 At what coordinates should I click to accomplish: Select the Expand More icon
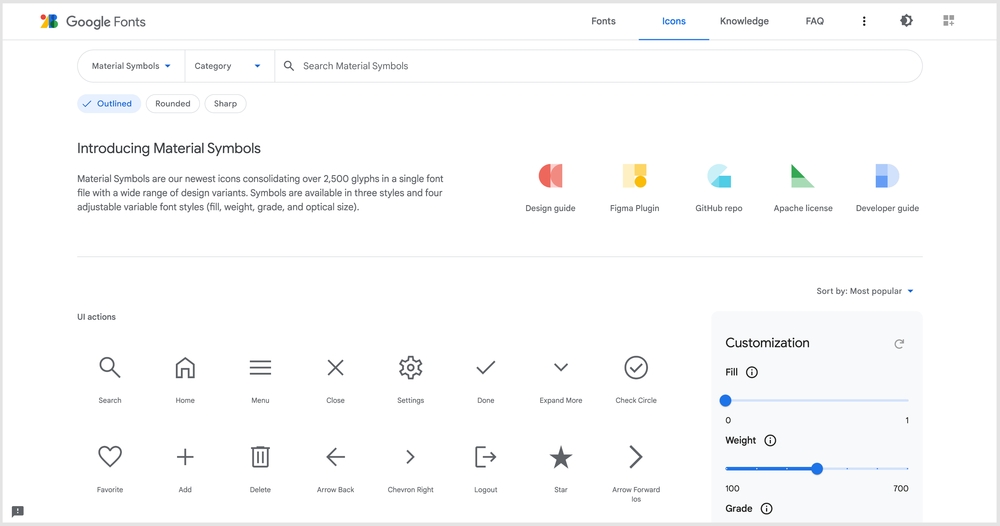point(561,367)
